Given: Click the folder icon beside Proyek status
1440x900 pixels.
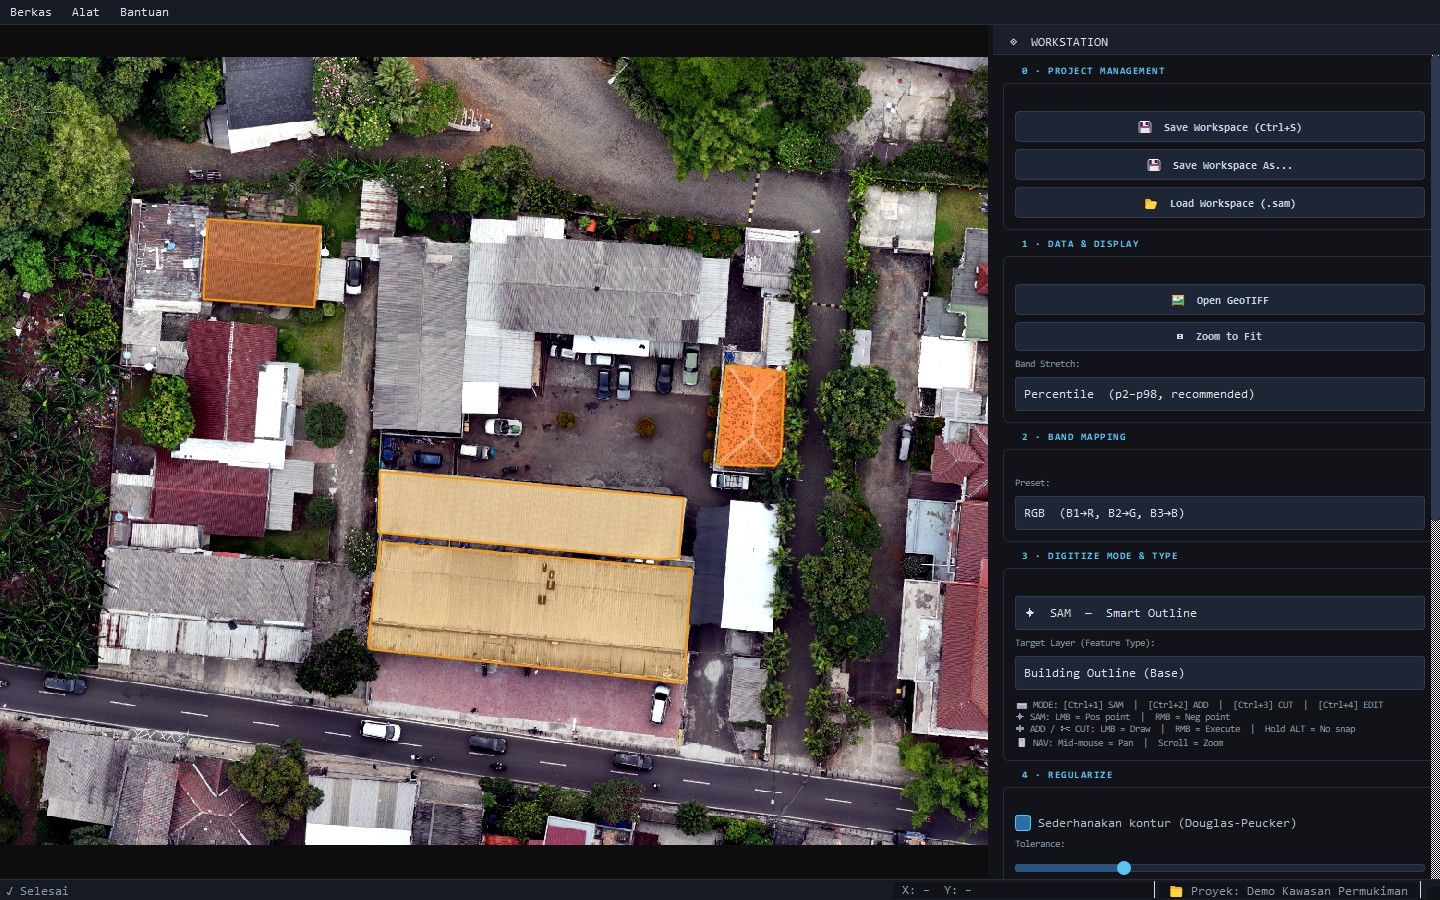Looking at the screenshot, I should [x=1176, y=891].
